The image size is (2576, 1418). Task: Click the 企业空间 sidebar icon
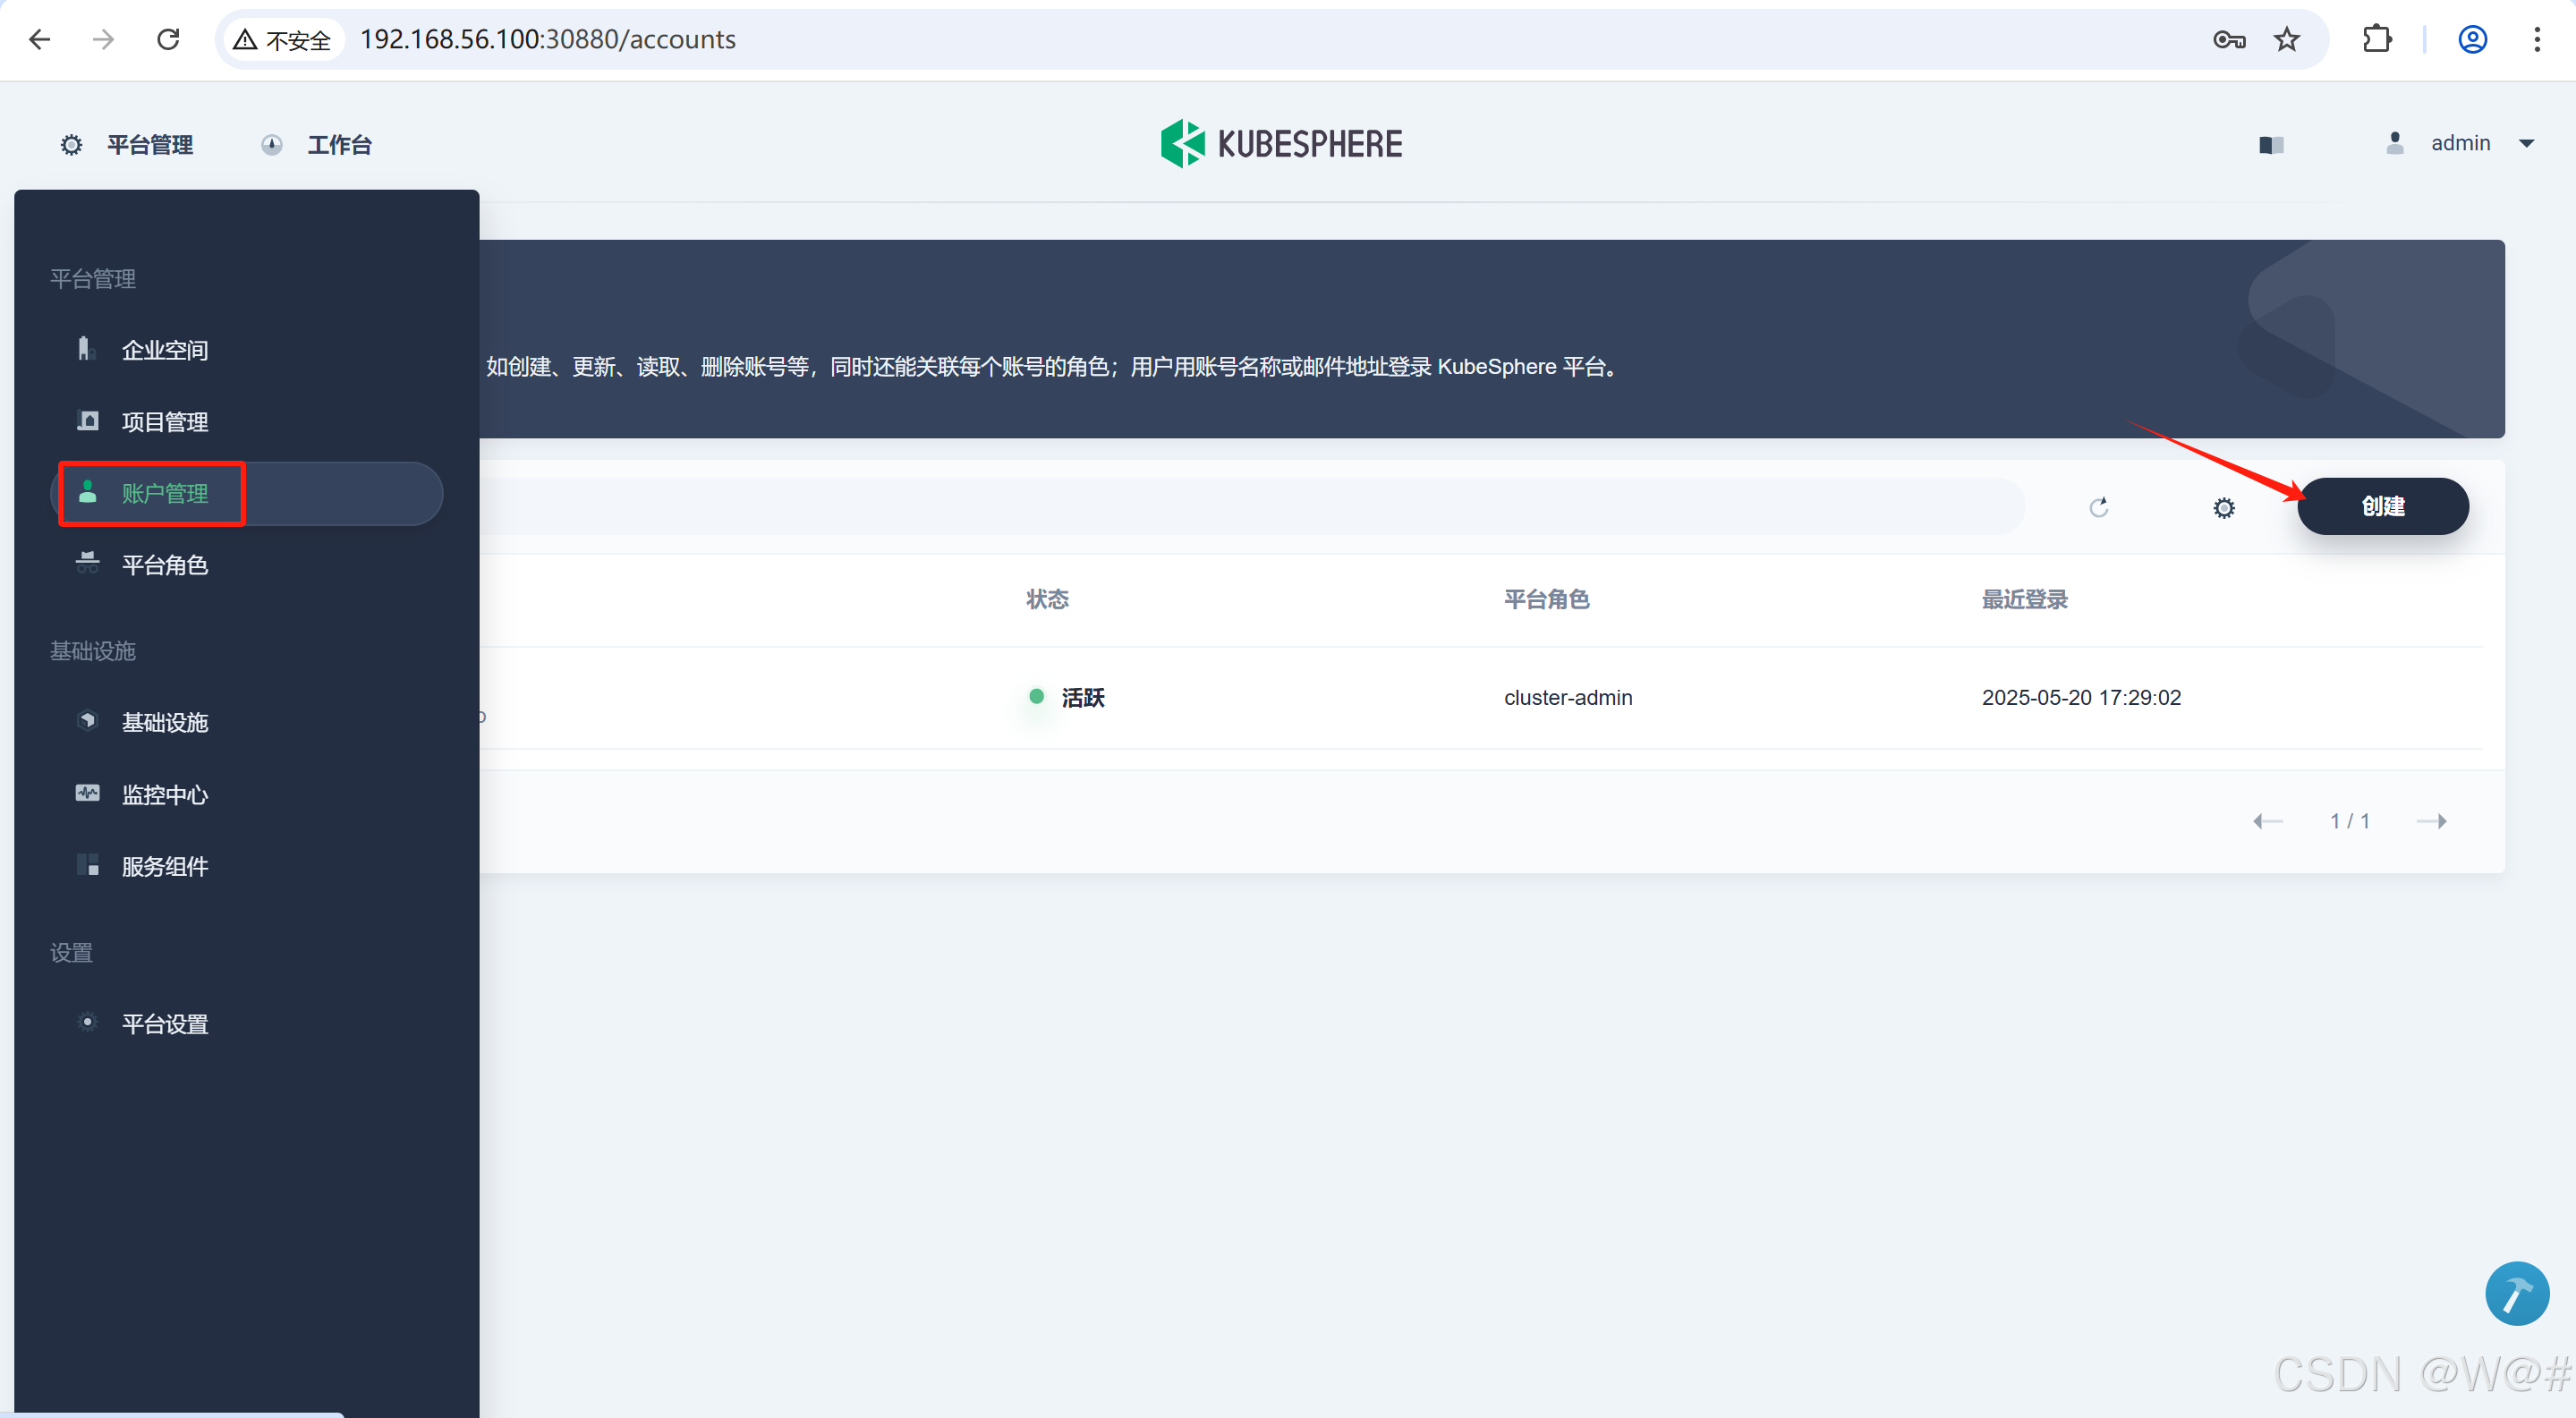[87, 348]
